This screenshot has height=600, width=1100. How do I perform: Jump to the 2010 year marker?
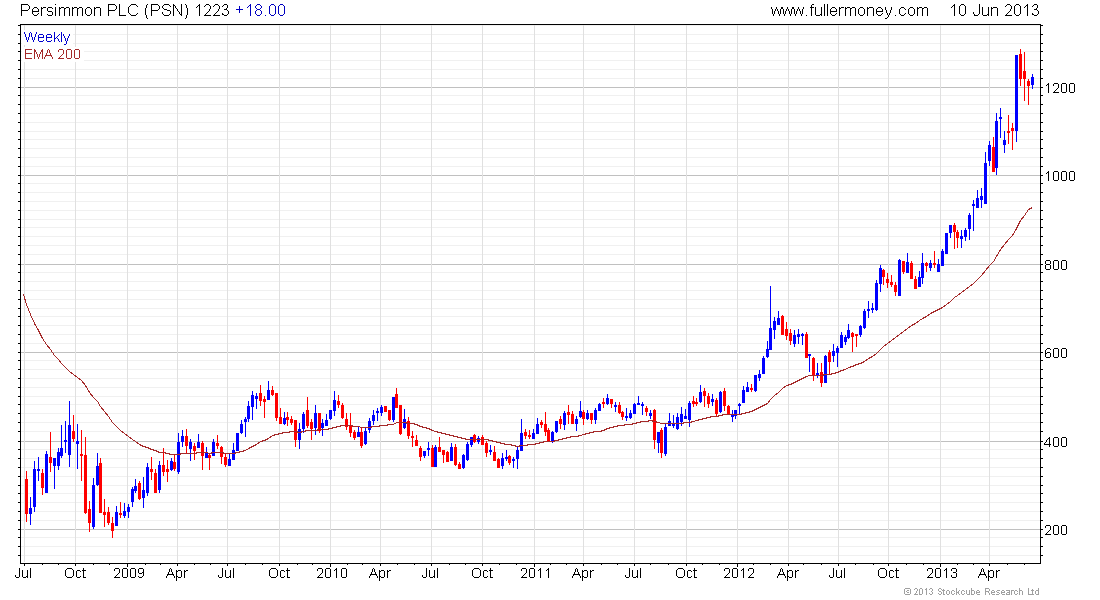331,573
